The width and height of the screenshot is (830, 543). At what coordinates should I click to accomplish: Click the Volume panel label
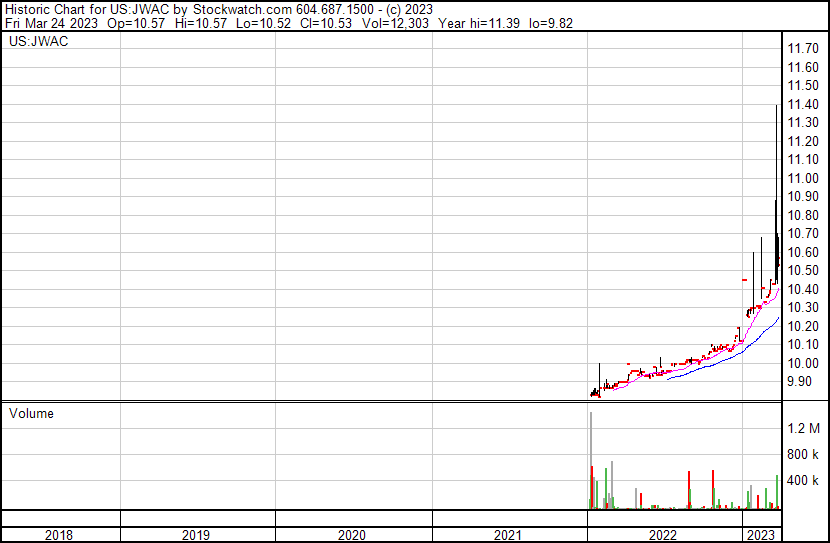click(31, 413)
